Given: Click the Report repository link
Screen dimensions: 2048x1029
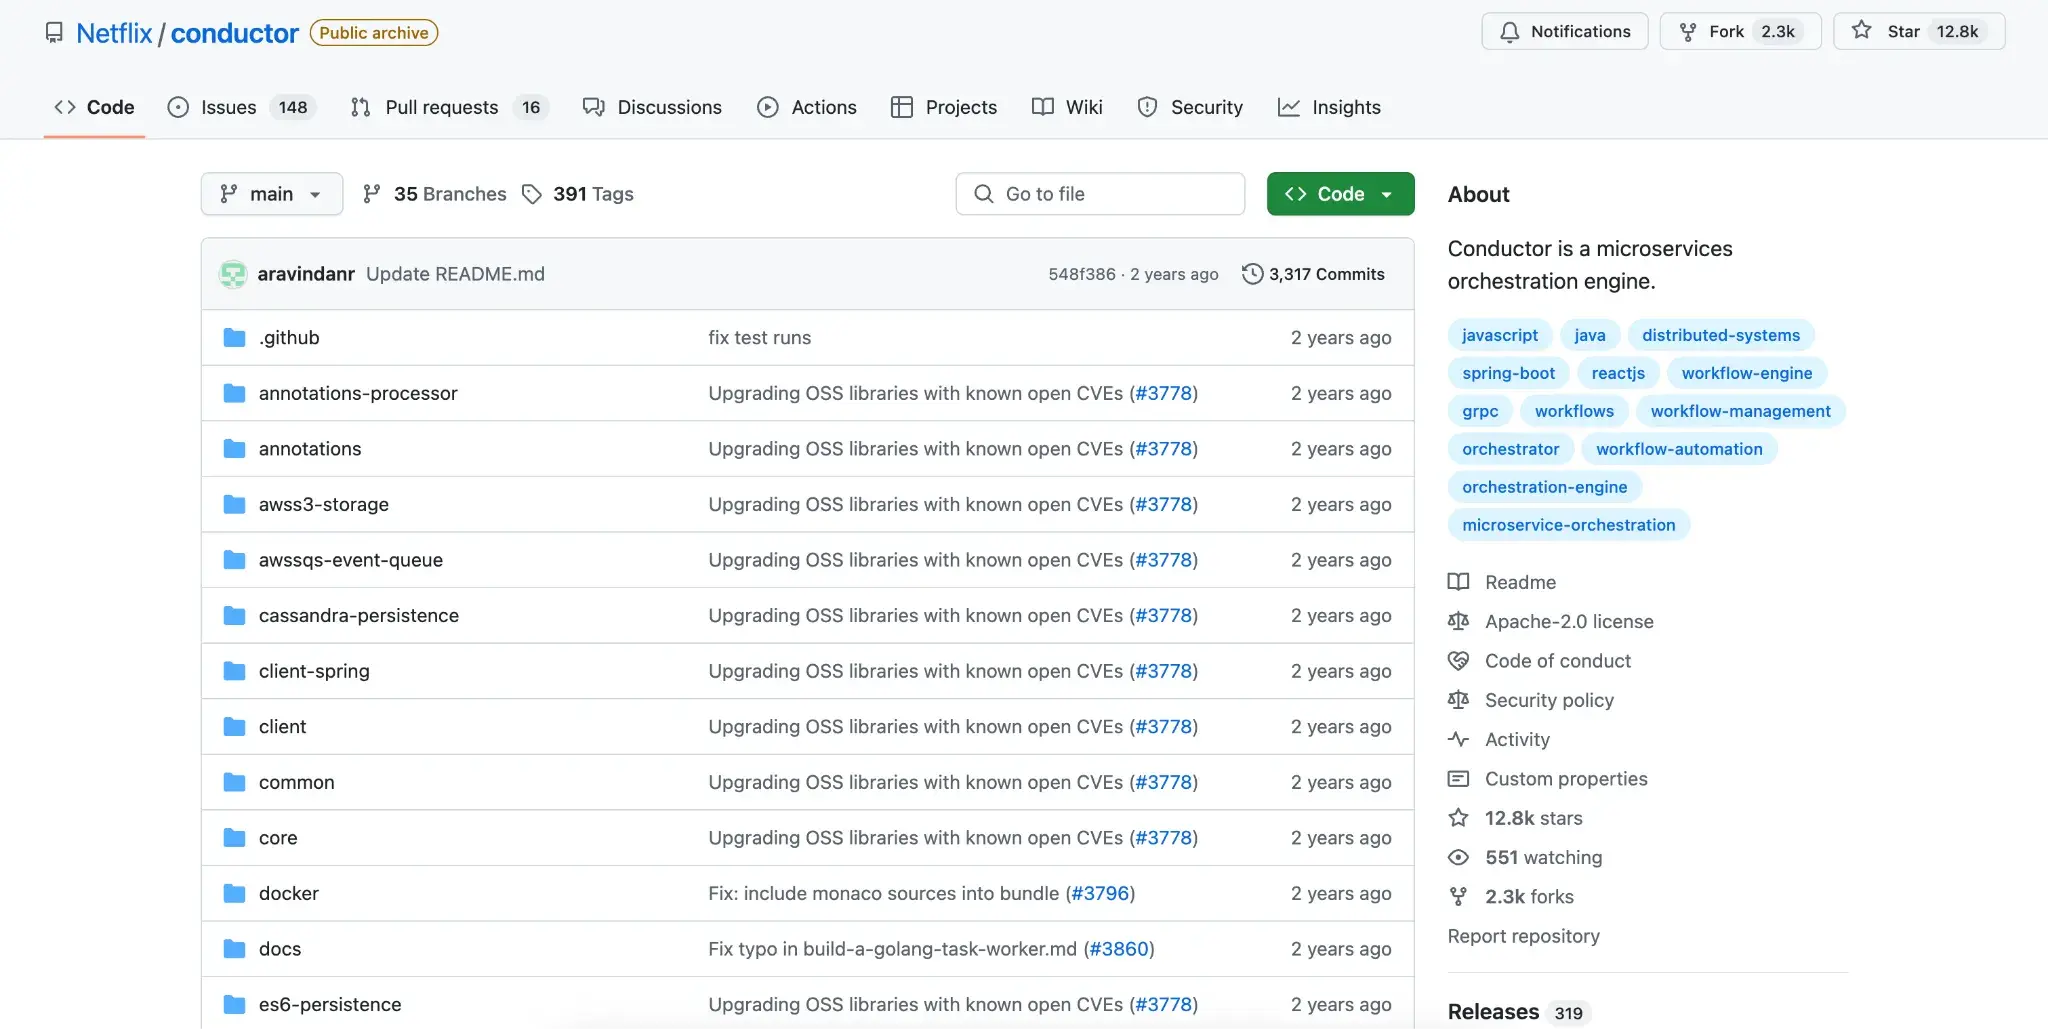Looking at the screenshot, I should tap(1523, 936).
